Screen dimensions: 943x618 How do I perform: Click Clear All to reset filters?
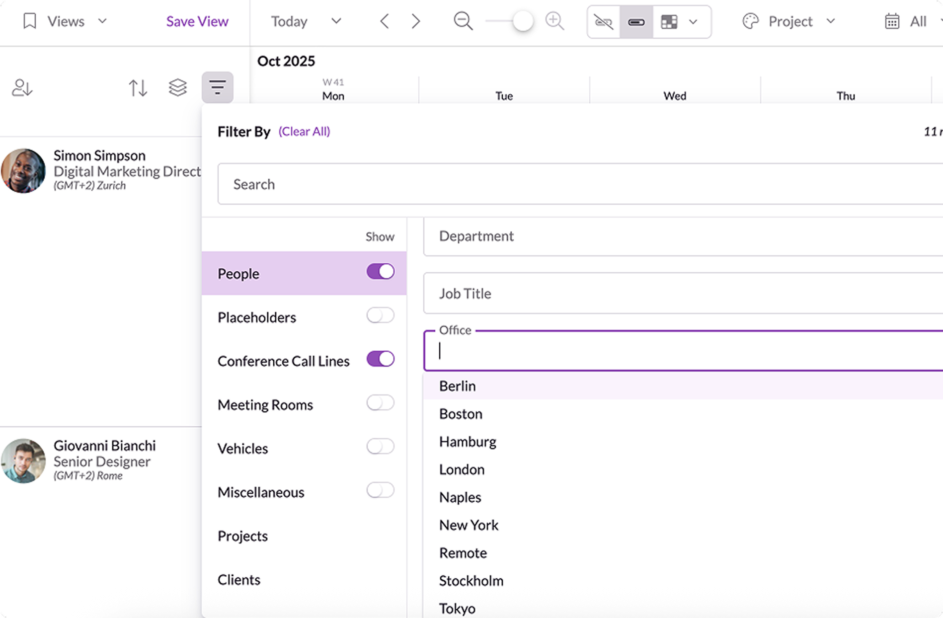pyautogui.click(x=304, y=131)
